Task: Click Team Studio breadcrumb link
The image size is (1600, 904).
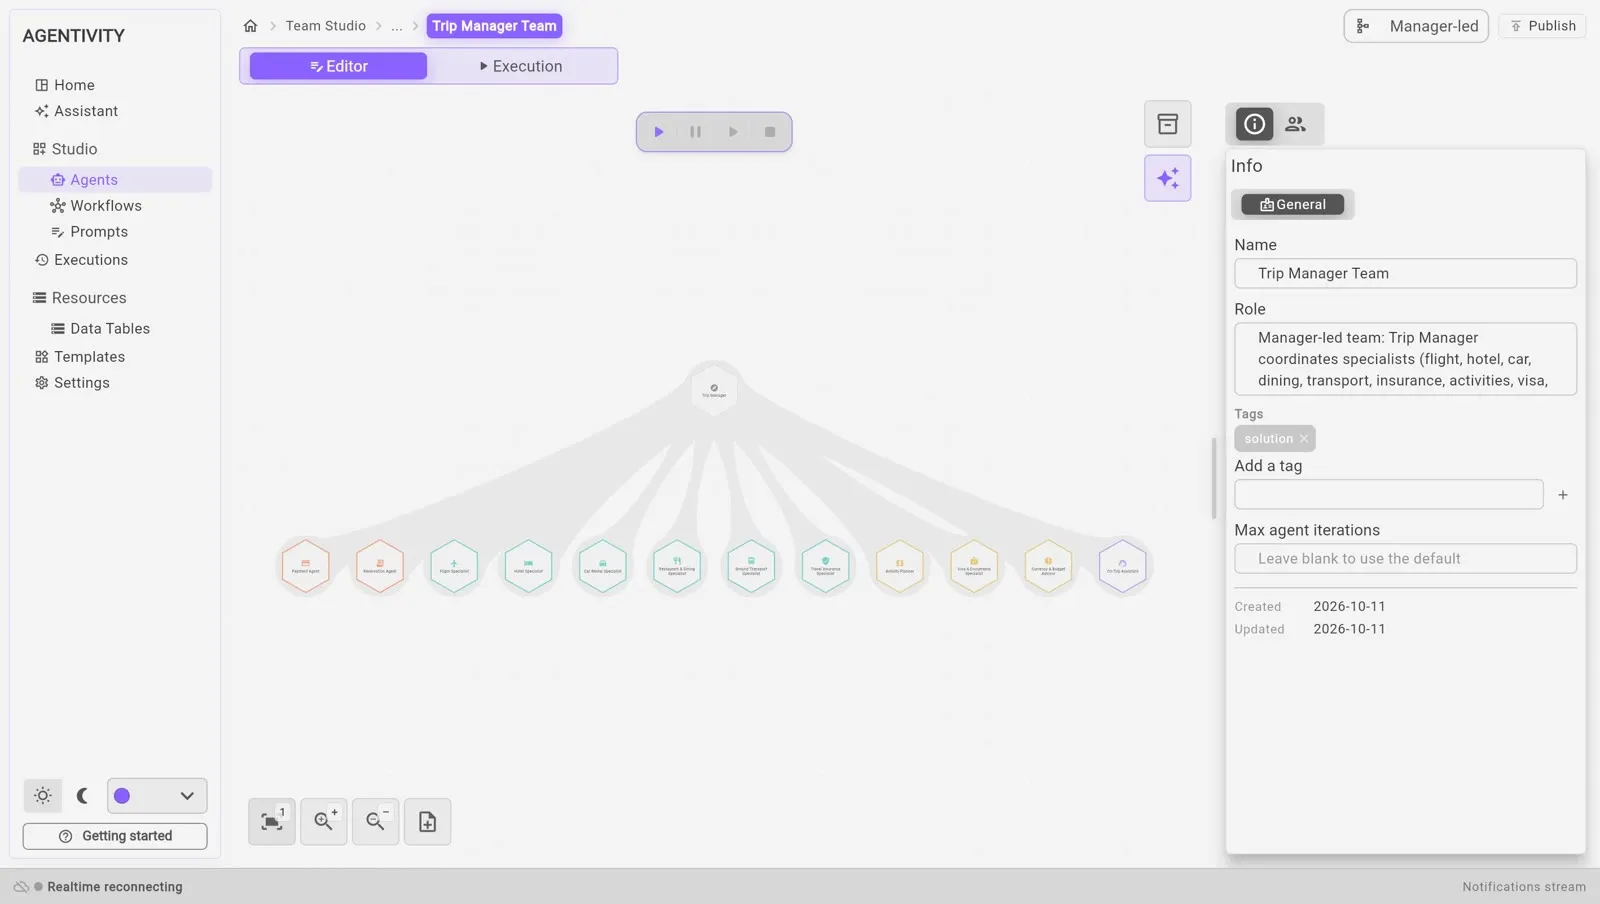Action: [x=326, y=26]
